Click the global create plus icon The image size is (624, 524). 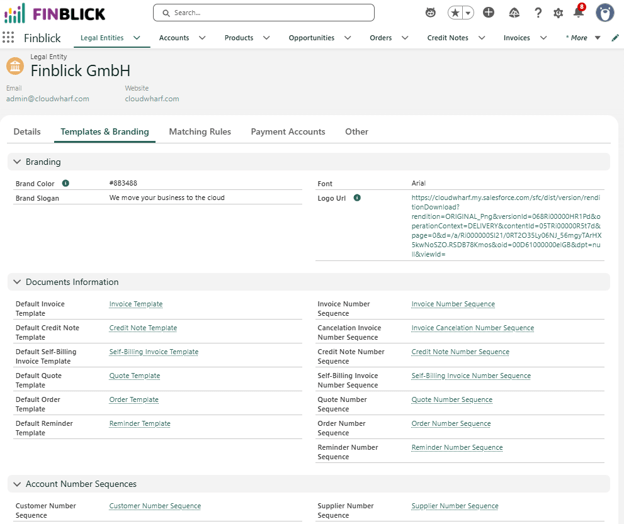488,13
